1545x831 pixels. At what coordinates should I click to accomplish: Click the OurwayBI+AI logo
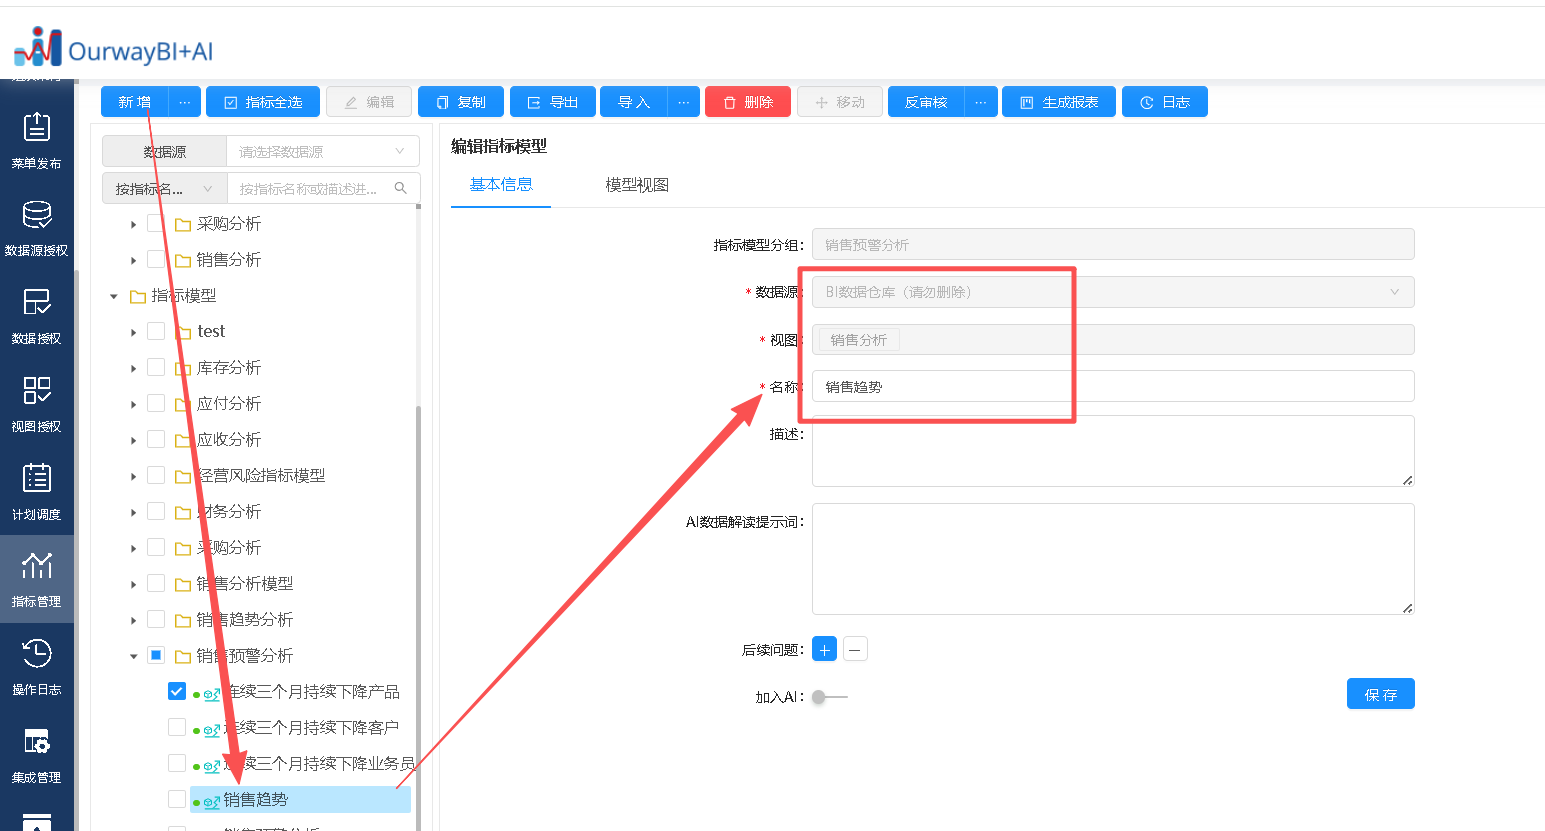[x=113, y=48]
